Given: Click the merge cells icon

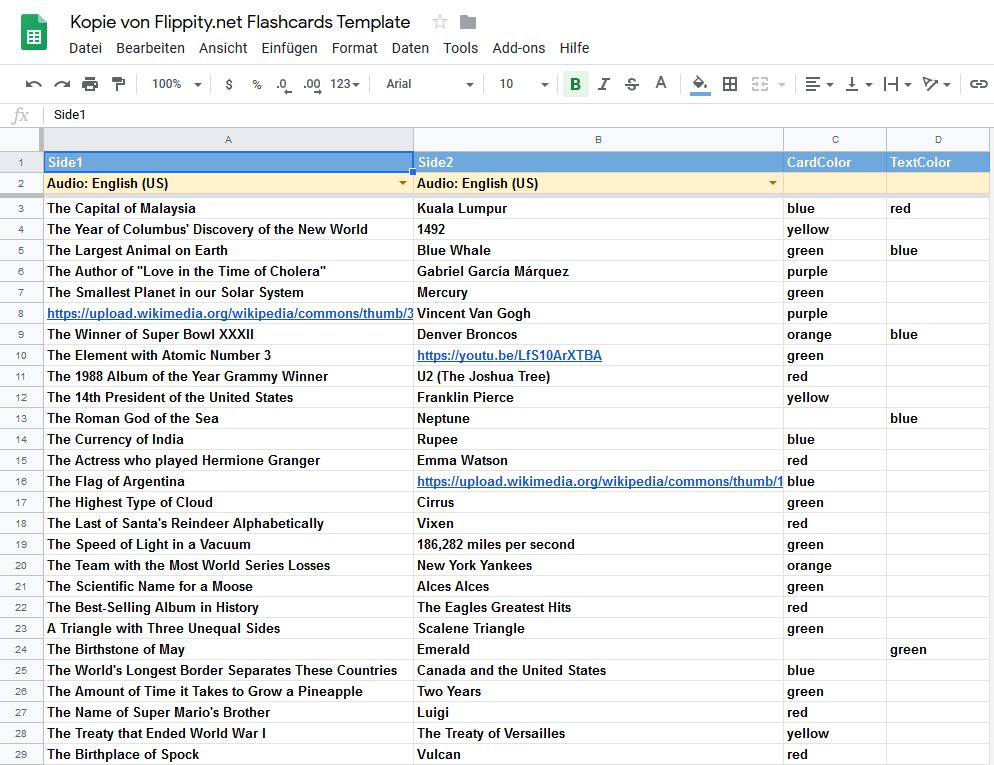Looking at the screenshot, I should pyautogui.click(x=759, y=84).
